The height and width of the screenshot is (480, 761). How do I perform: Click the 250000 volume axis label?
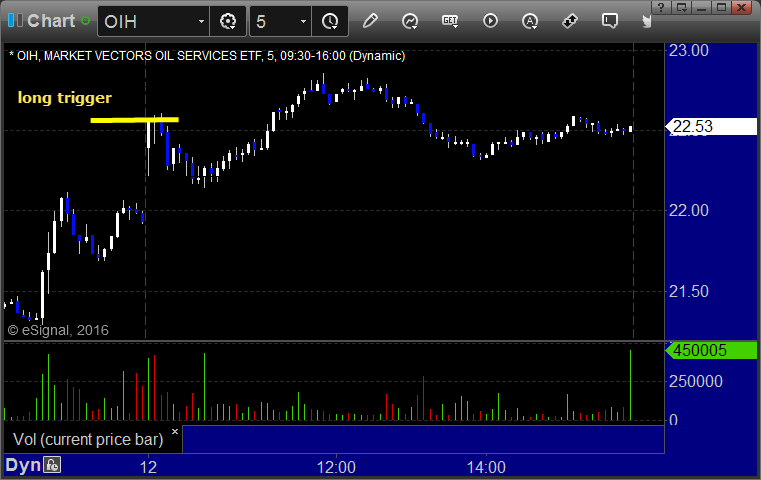[x=696, y=381]
